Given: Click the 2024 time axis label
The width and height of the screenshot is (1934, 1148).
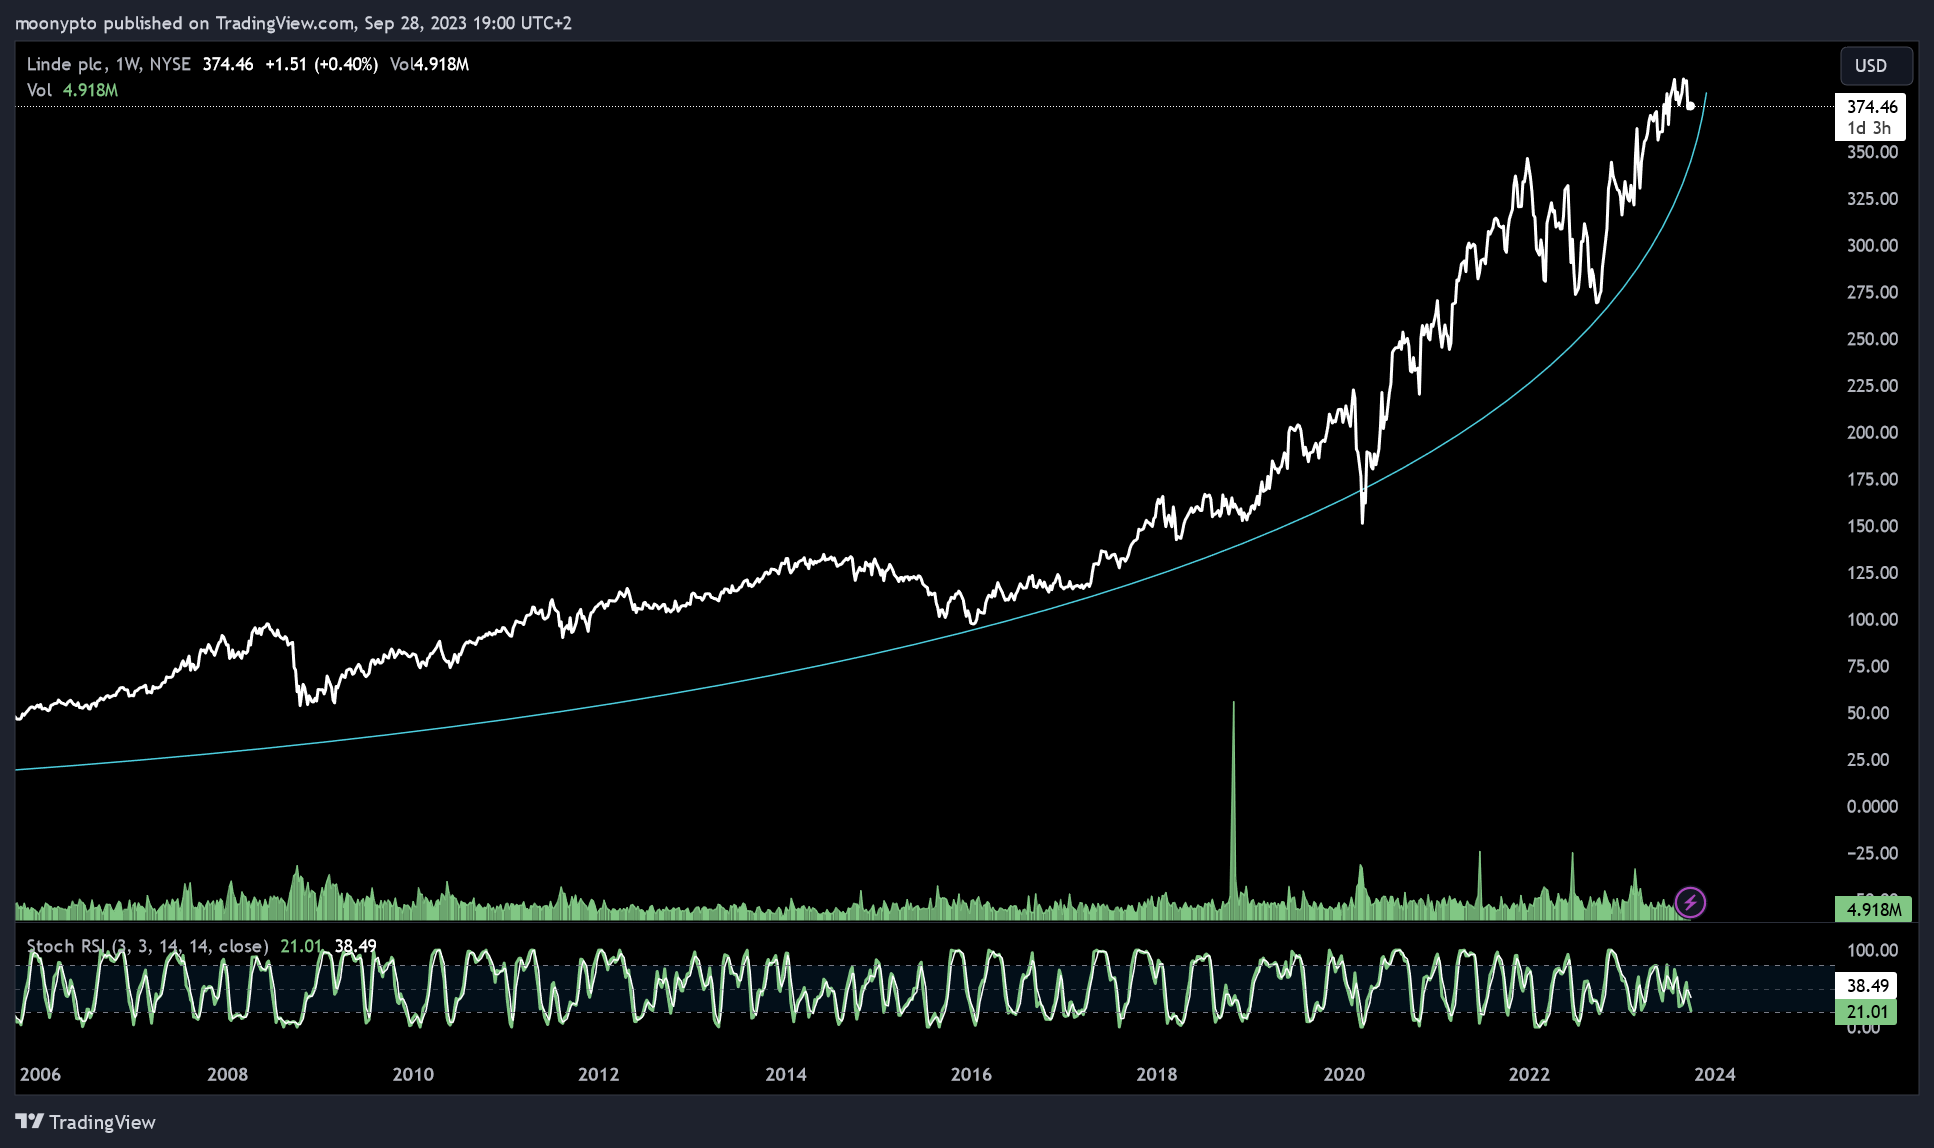Looking at the screenshot, I should point(1715,1075).
